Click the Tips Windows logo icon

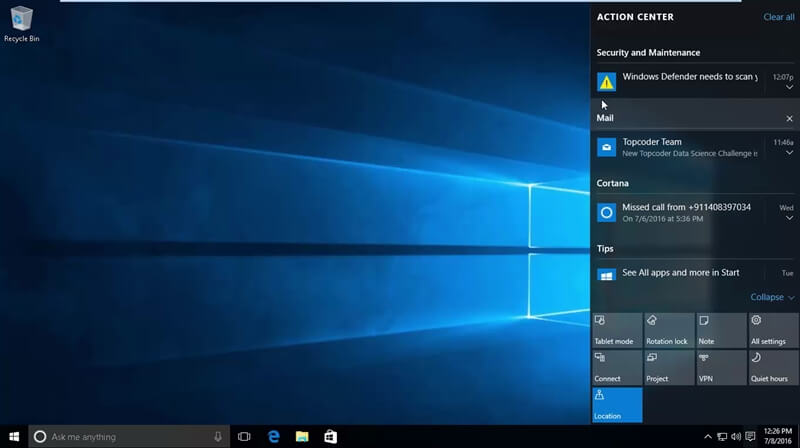607,276
